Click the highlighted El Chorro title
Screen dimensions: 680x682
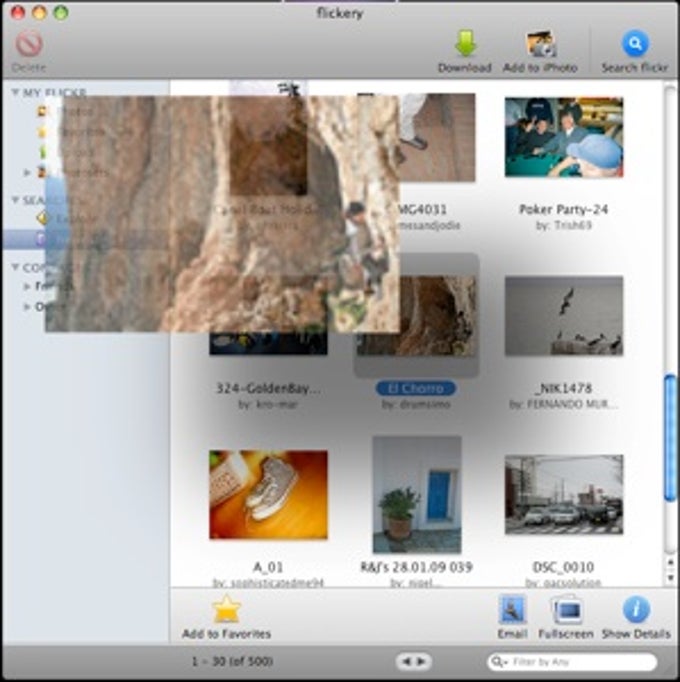click(x=416, y=388)
